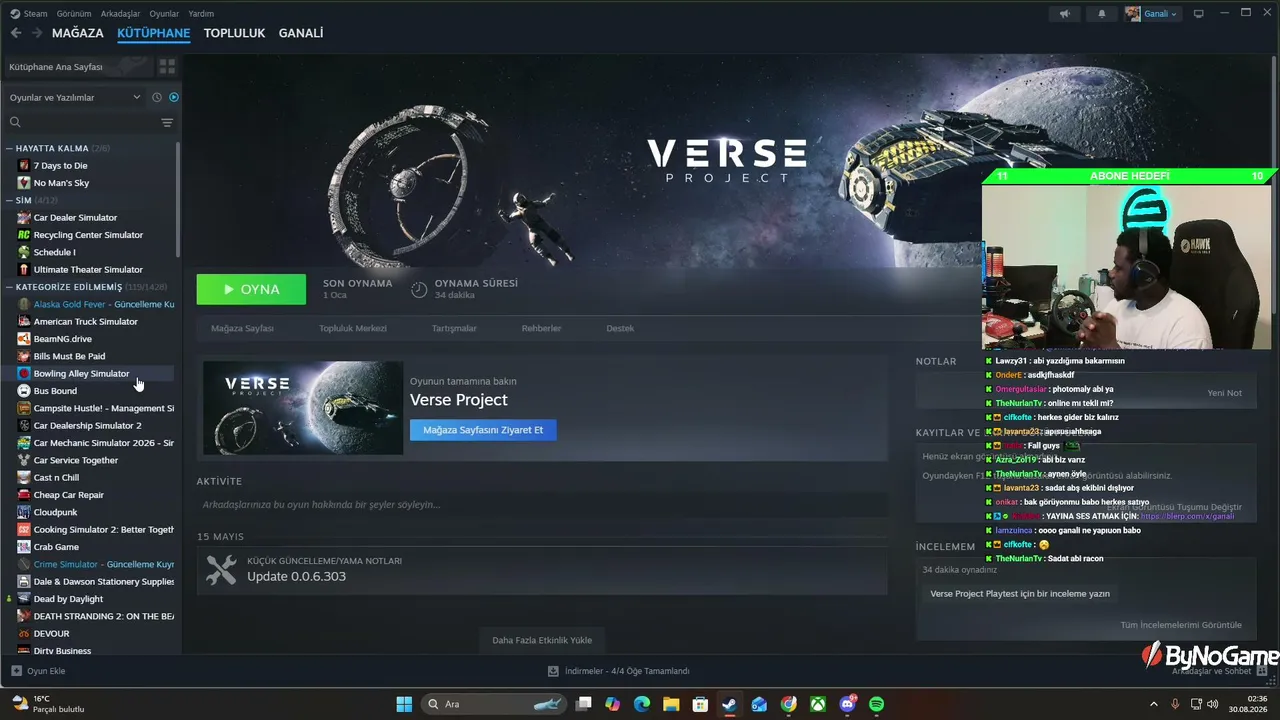Viewport: 1280px width, 720px height.
Task: Open Microsoft Edge from the taskbar
Action: (642, 704)
